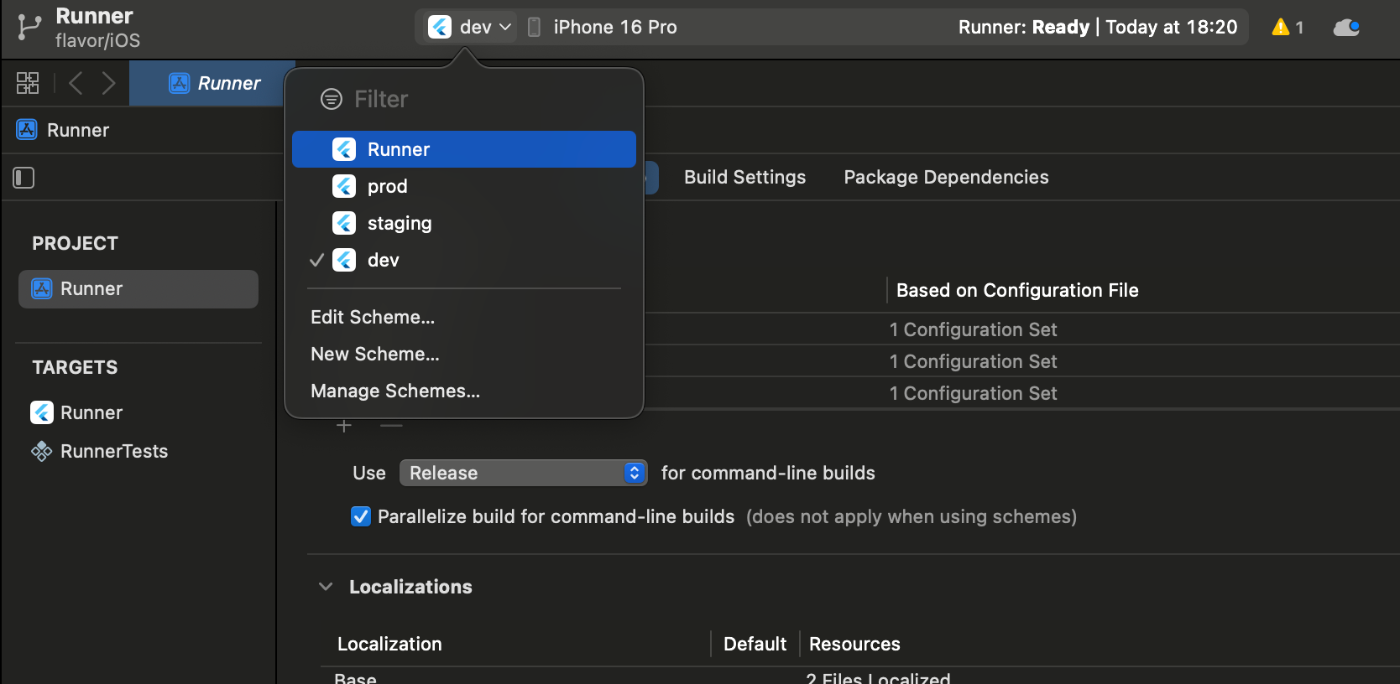Screen dimensions: 1400x684
Task: Click the third 1 Configuration Set cell
Action: click(x=973, y=394)
